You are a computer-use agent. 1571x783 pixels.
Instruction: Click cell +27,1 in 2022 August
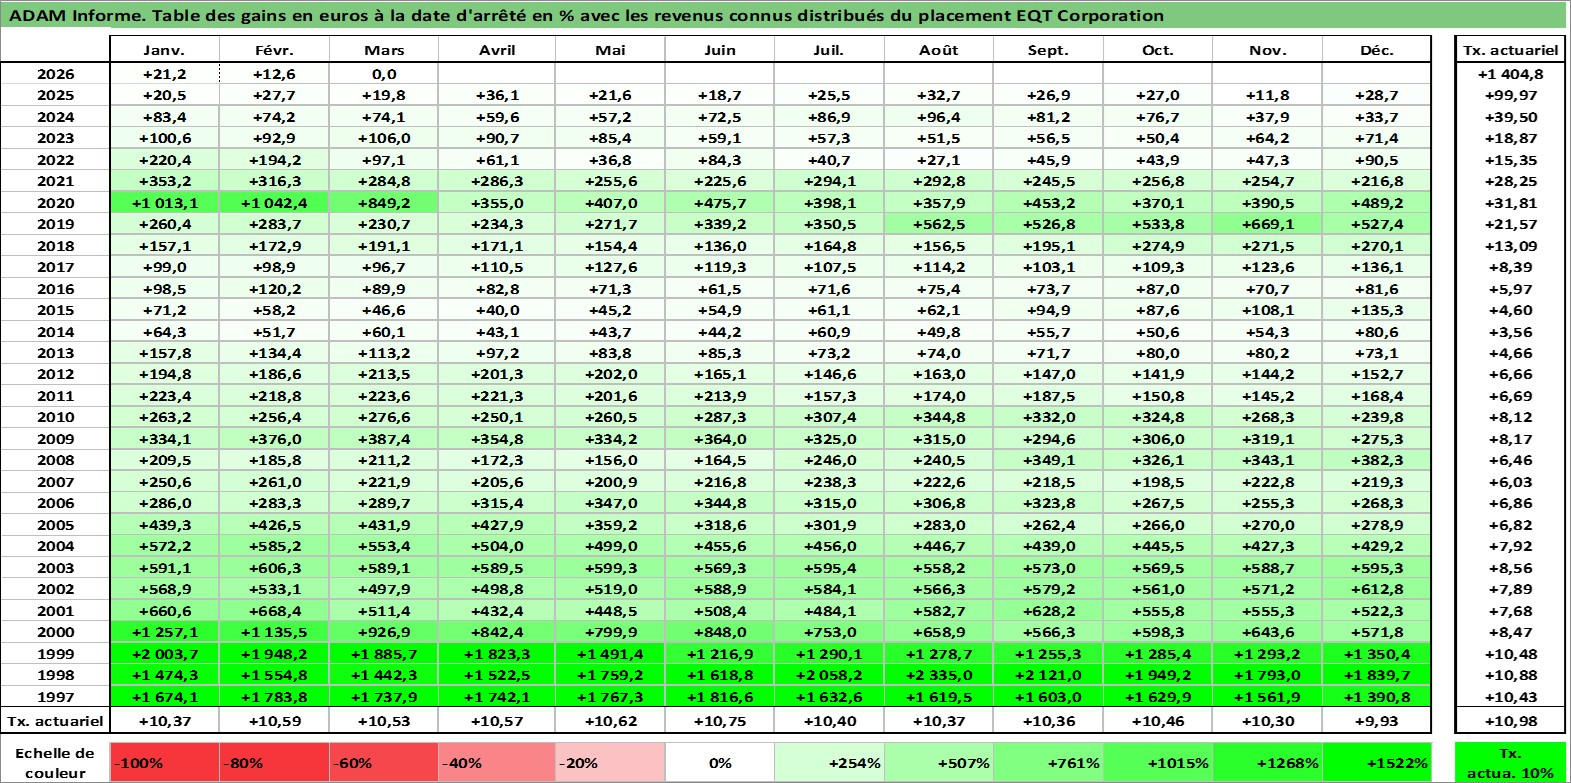click(x=939, y=160)
